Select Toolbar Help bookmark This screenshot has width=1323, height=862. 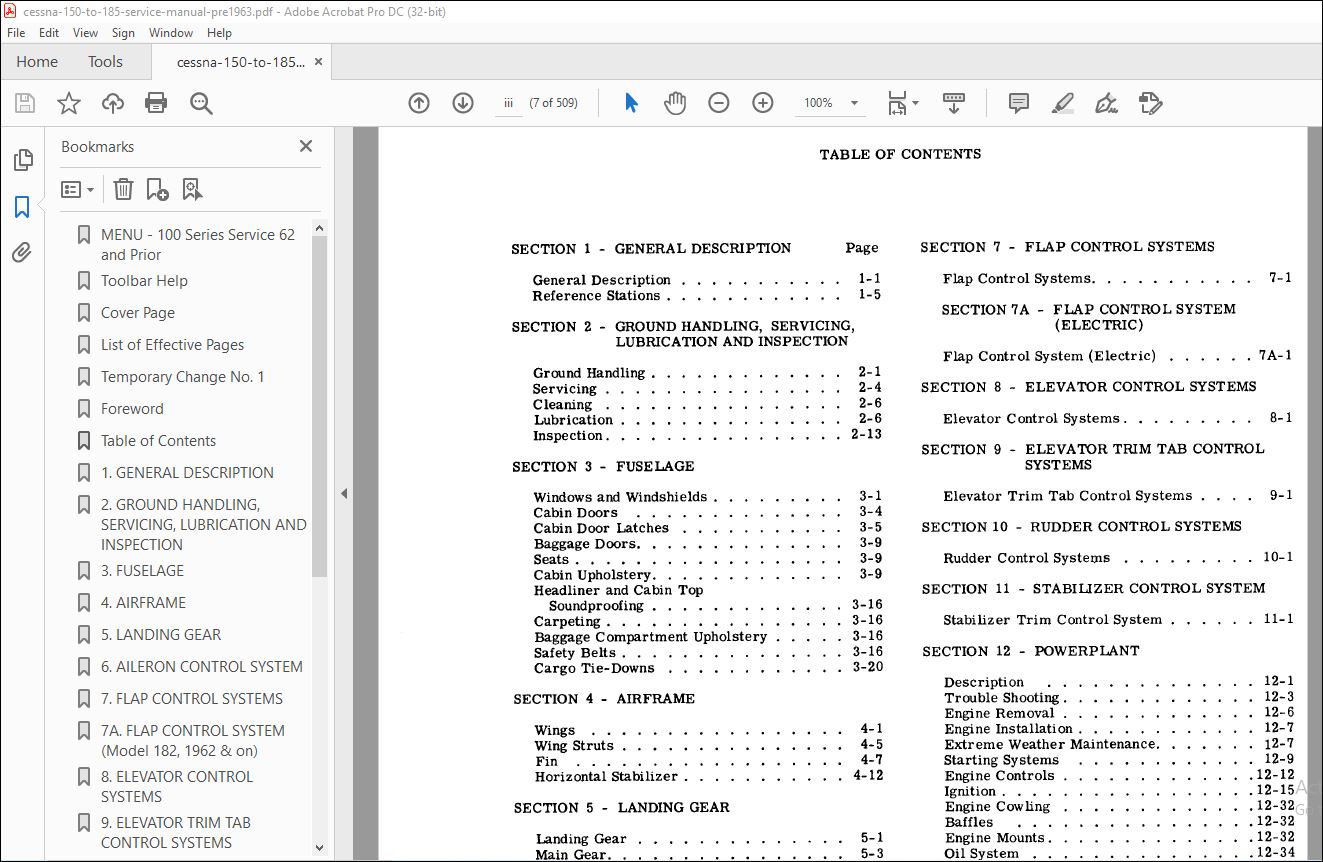[x=144, y=281]
